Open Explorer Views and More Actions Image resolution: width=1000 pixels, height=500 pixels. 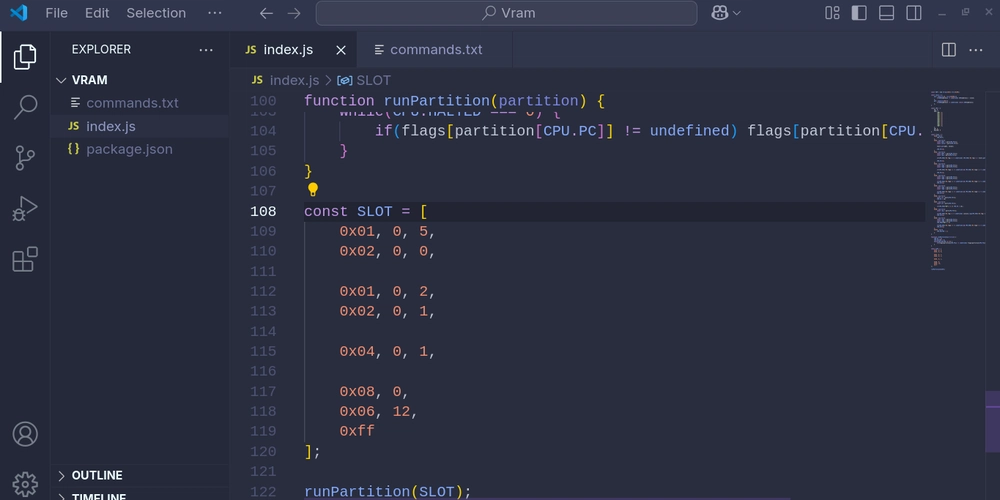click(x=206, y=50)
